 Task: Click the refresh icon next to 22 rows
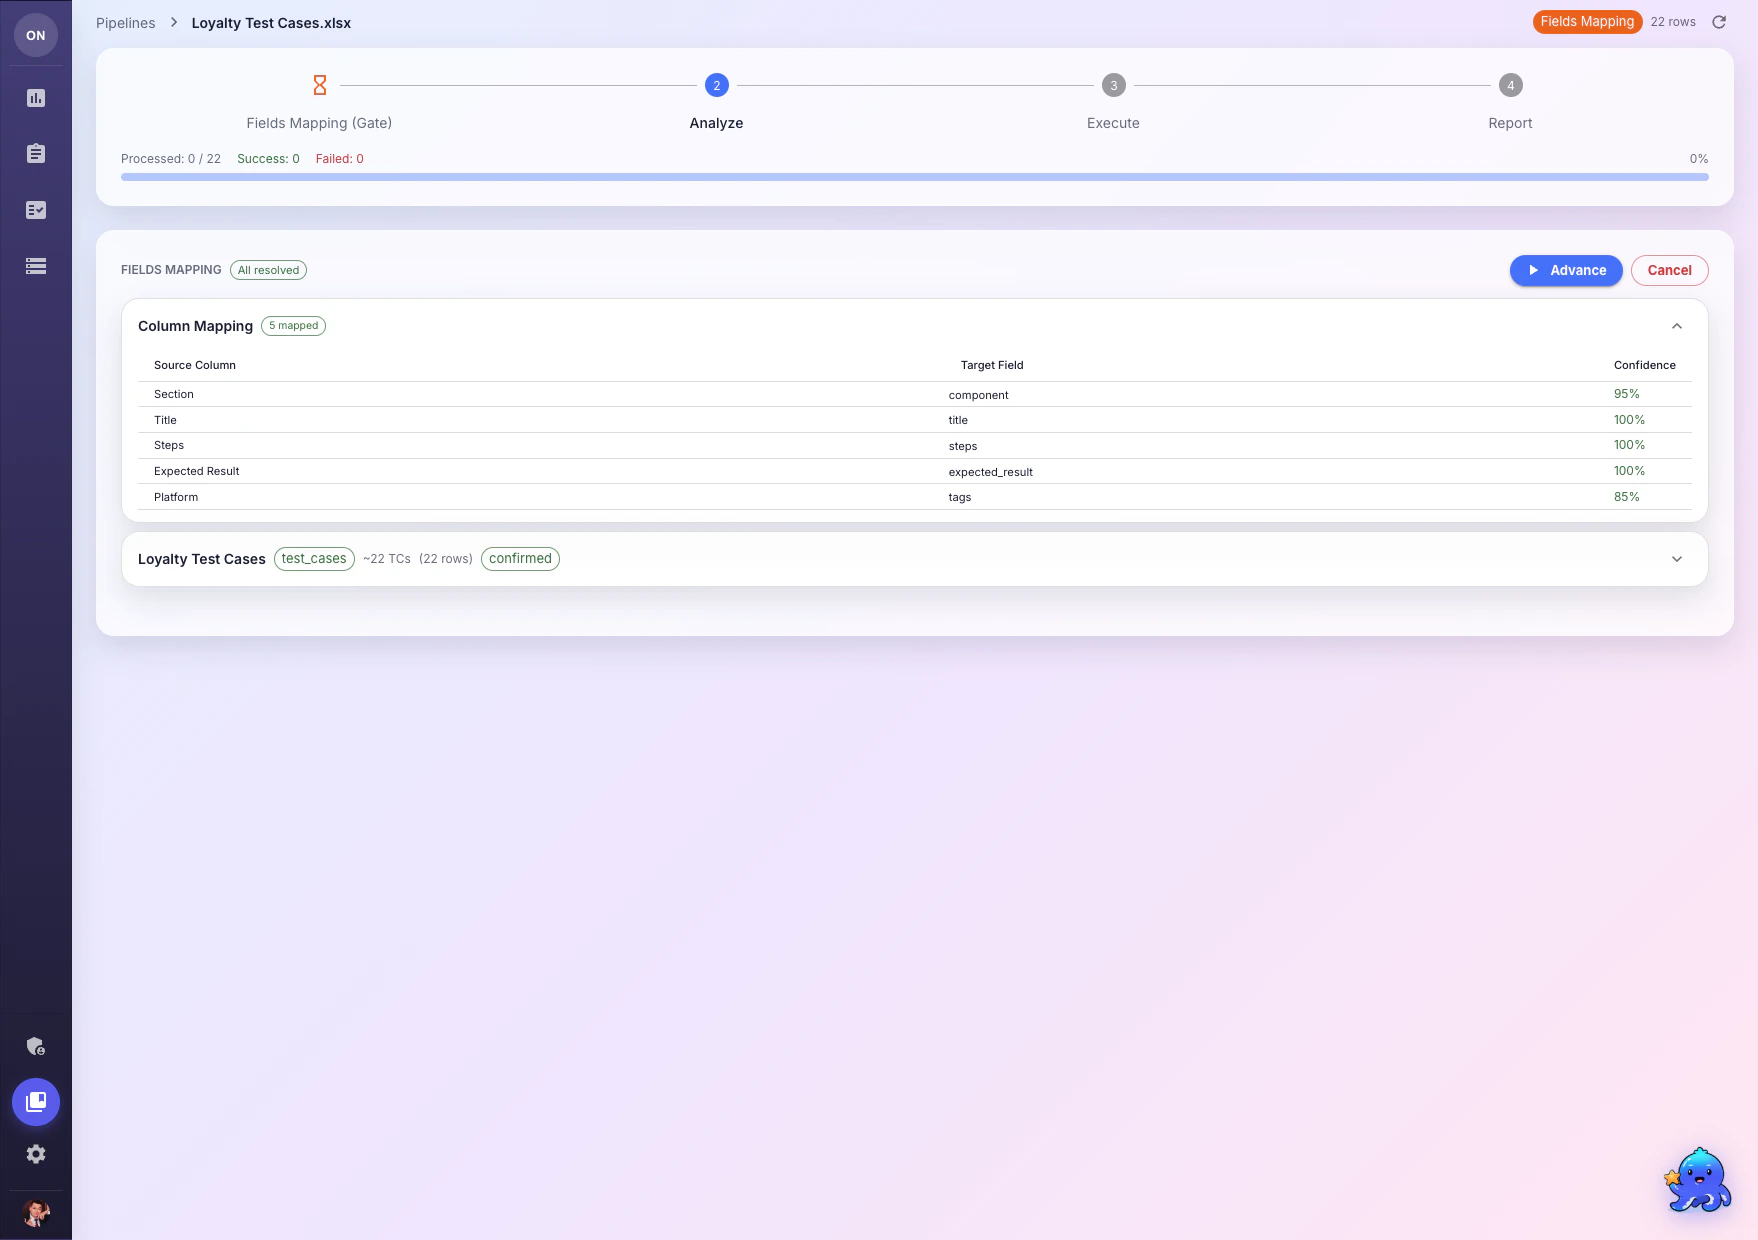pos(1719,22)
